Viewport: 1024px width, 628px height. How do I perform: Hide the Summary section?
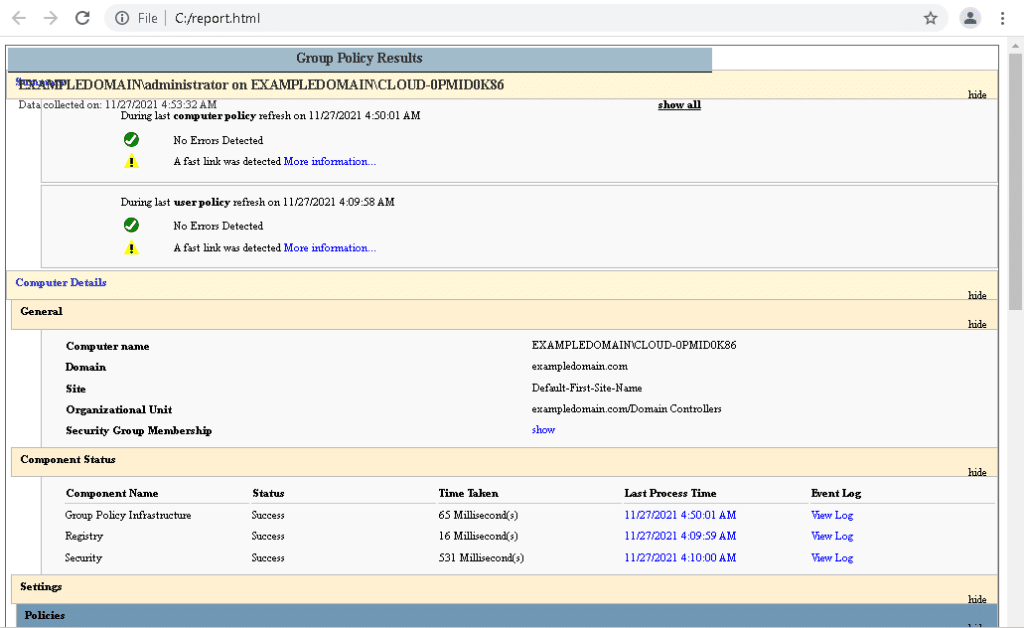(x=977, y=96)
